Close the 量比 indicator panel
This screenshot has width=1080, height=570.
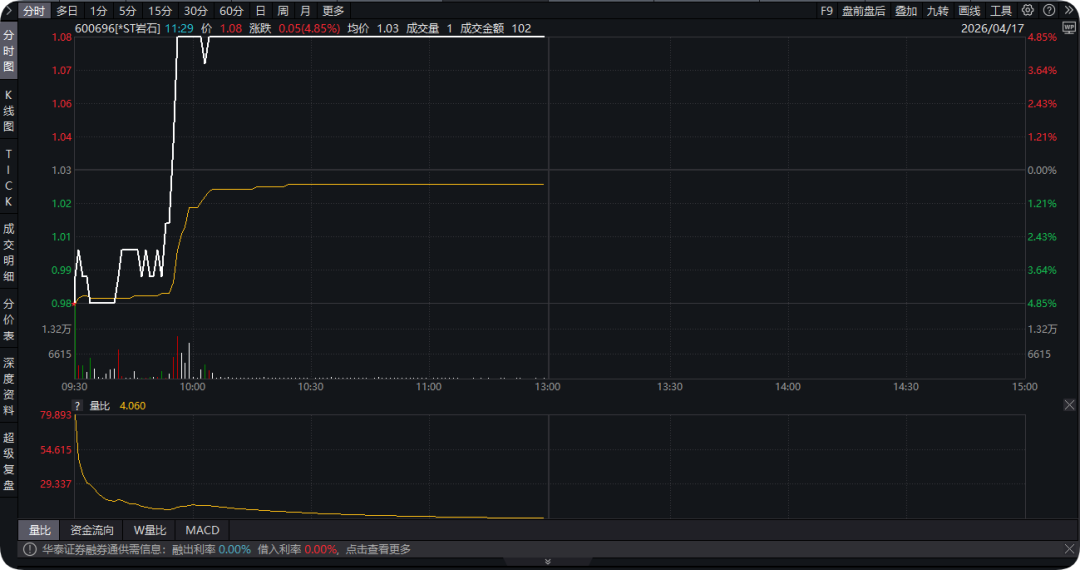point(1069,405)
